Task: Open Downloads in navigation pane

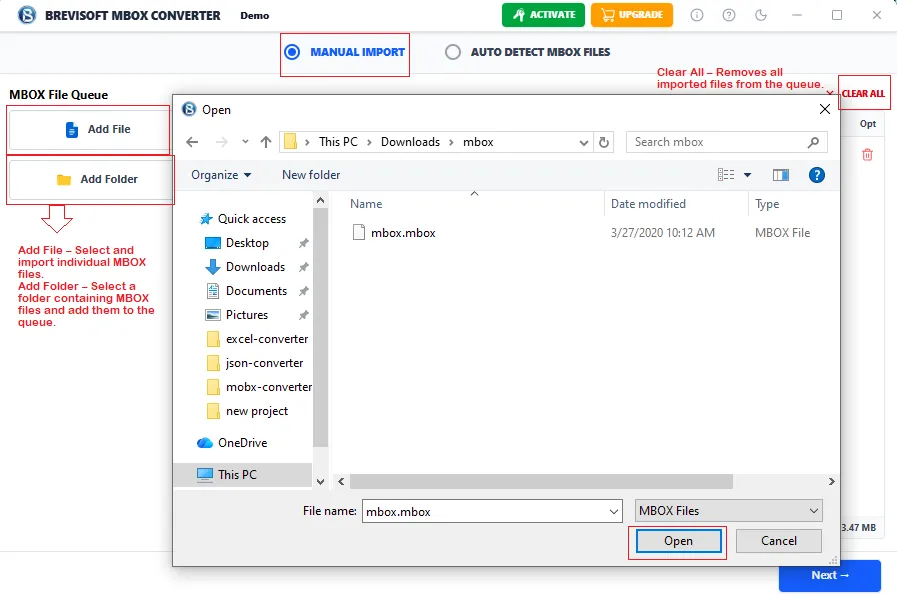Action: click(x=244, y=267)
